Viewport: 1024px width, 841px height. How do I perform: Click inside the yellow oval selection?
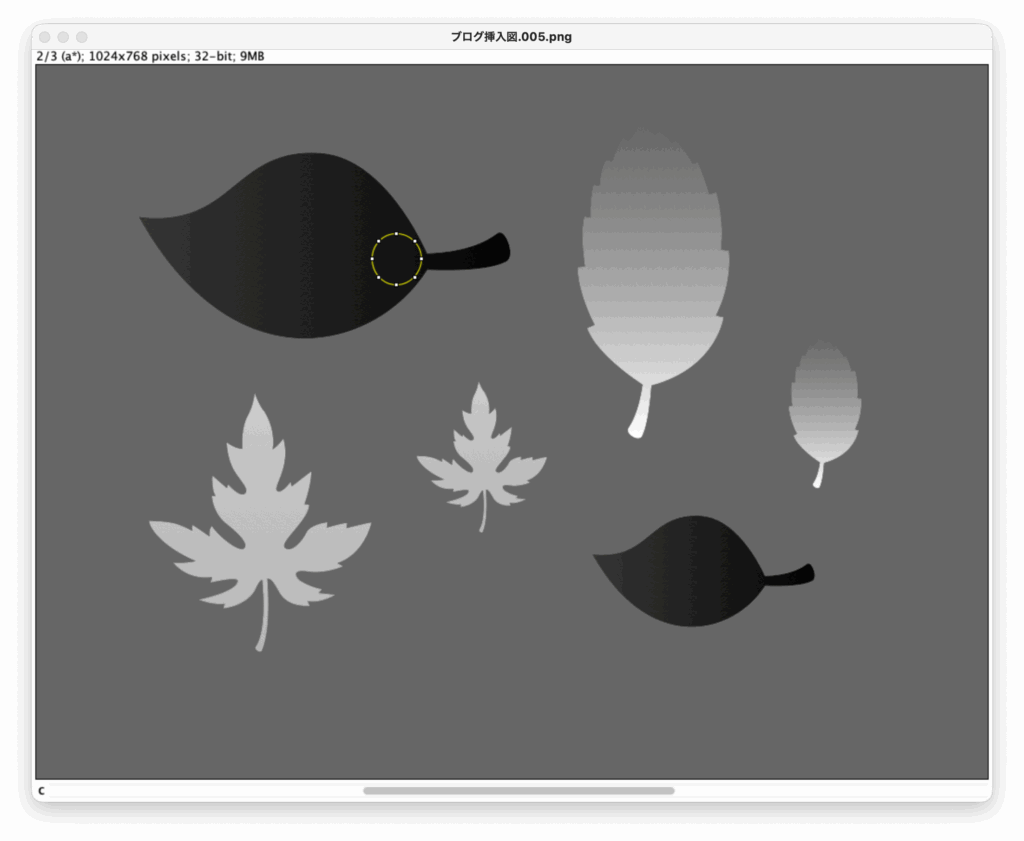tap(397, 259)
